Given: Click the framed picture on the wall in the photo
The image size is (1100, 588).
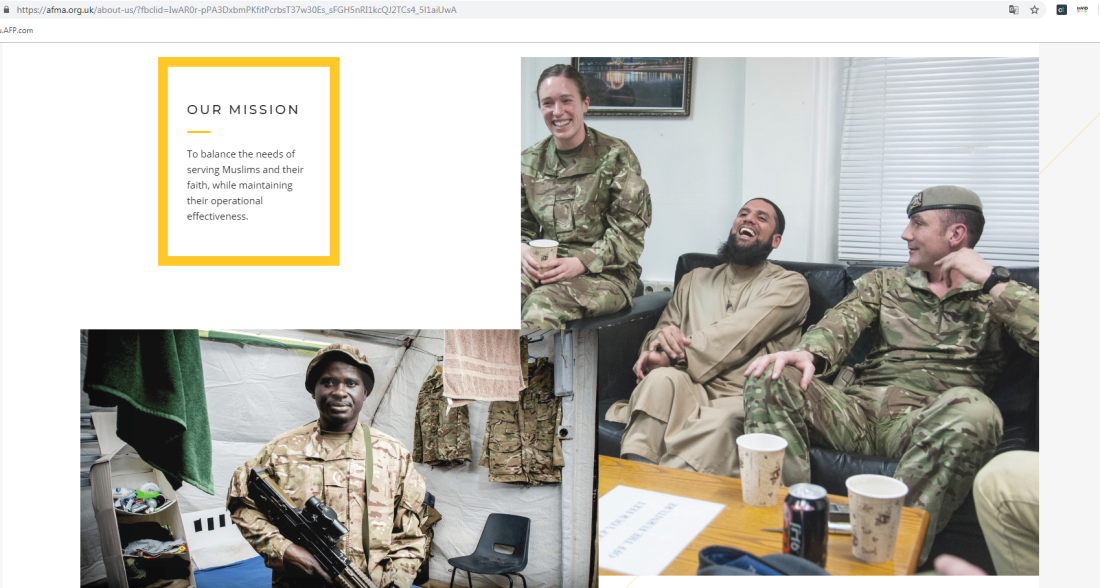Looking at the screenshot, I should click(633, 86).
